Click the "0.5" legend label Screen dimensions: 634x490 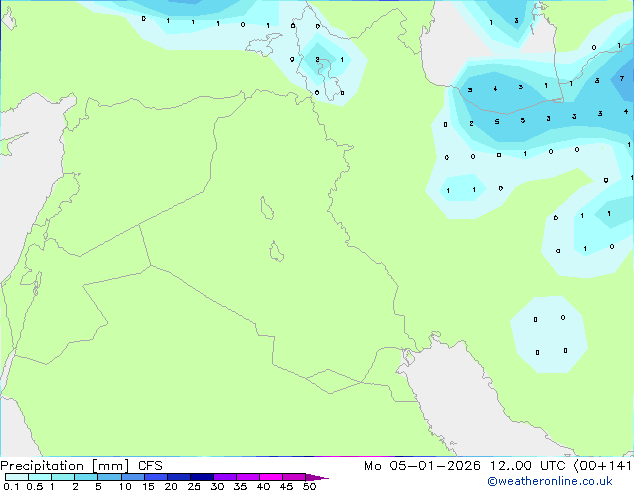(34, 486)
